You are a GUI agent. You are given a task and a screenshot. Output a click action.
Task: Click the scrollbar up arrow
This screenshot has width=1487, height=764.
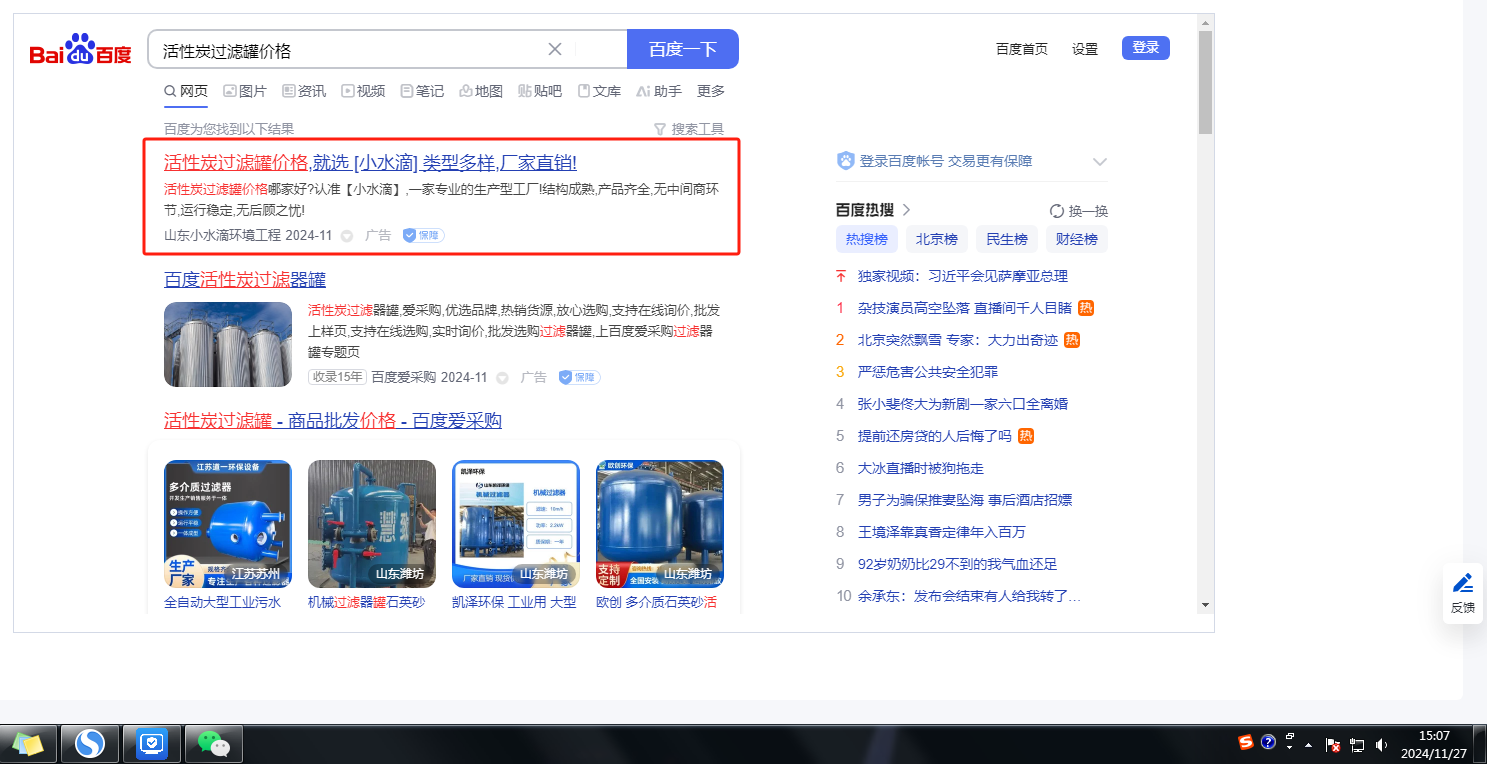(1205, 22)
